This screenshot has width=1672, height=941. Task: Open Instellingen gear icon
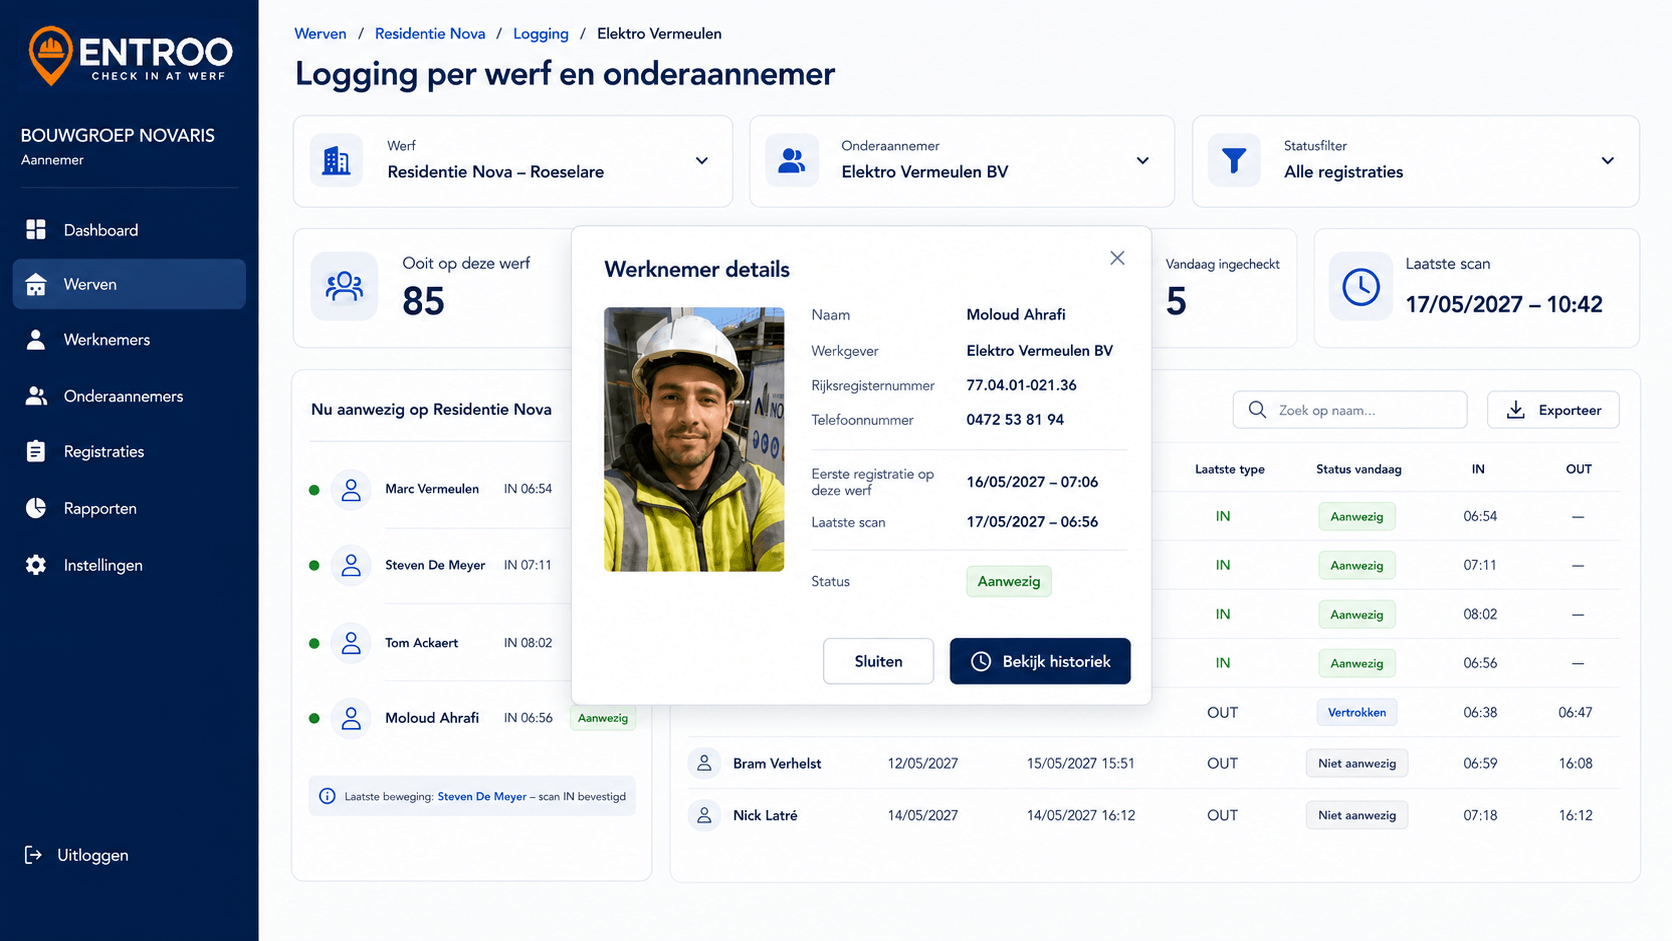pos(36,565)
